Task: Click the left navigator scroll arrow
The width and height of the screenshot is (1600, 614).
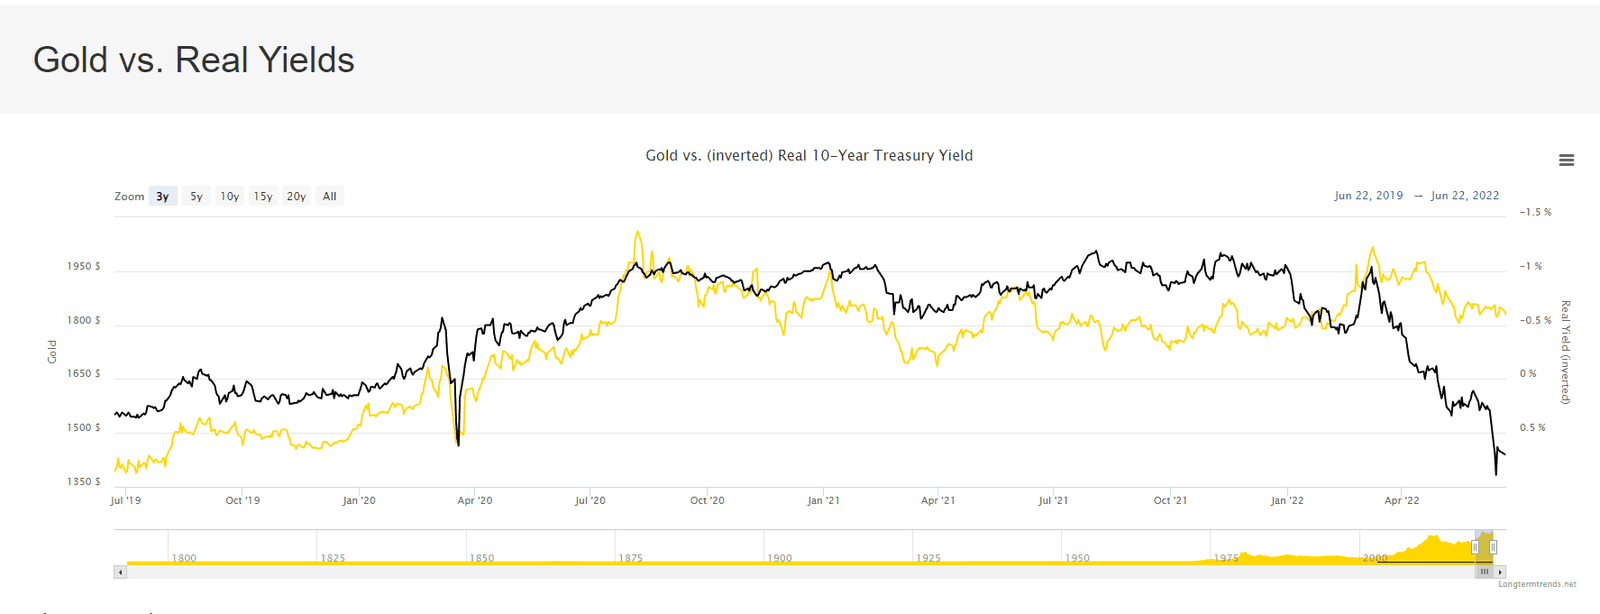Action: (x=120, y=572)
